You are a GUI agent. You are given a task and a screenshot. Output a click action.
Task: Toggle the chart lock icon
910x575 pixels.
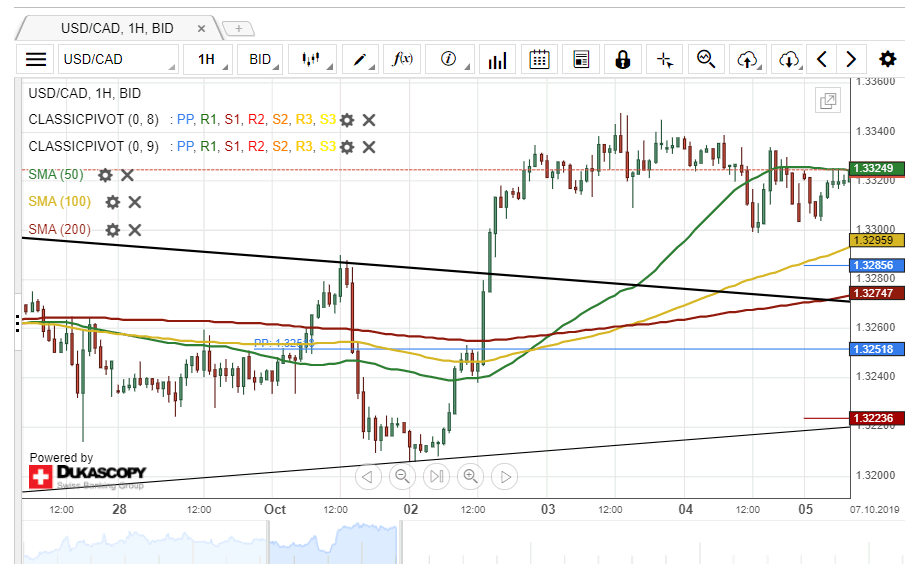tap(623, 59)
